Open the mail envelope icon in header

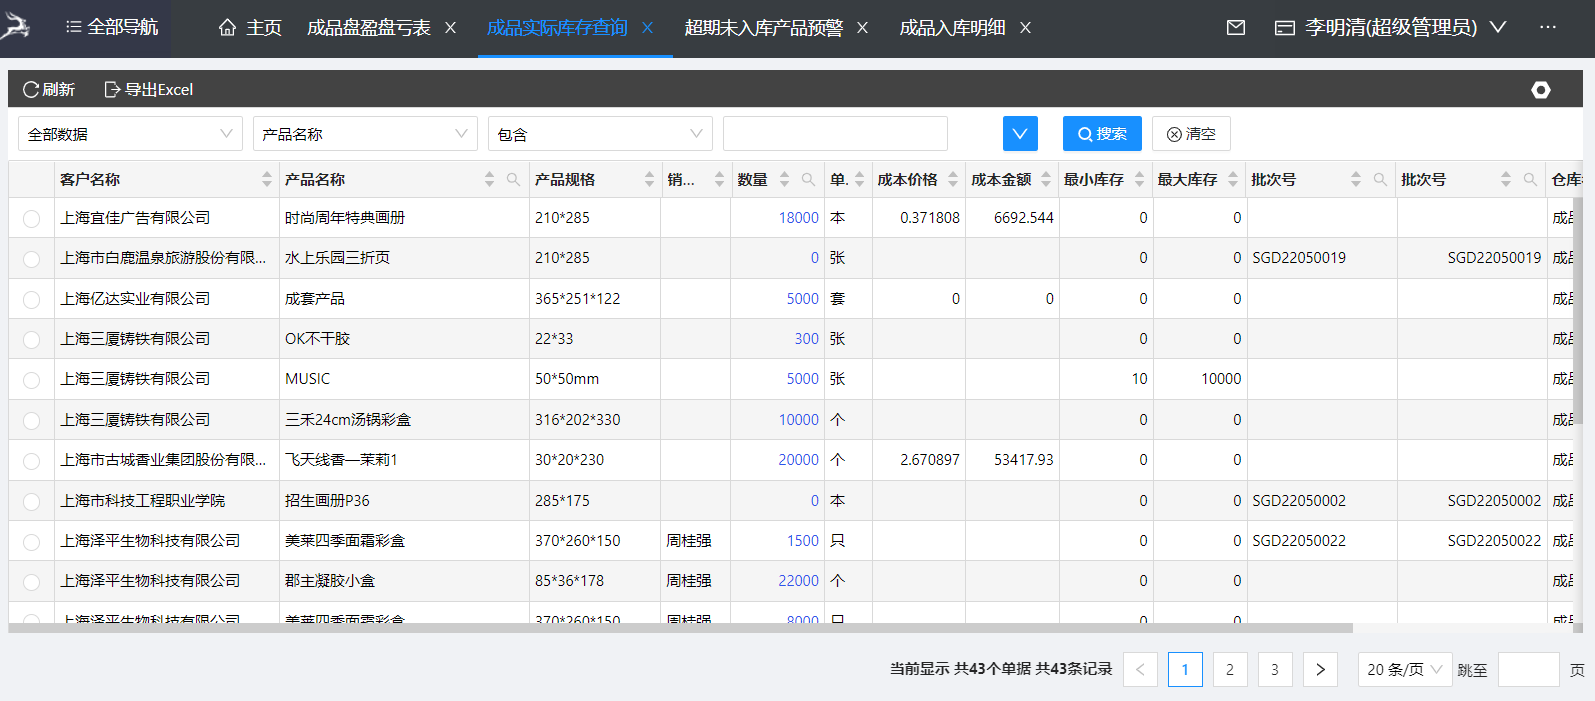pyautogui.click(x=1236, y=28)
